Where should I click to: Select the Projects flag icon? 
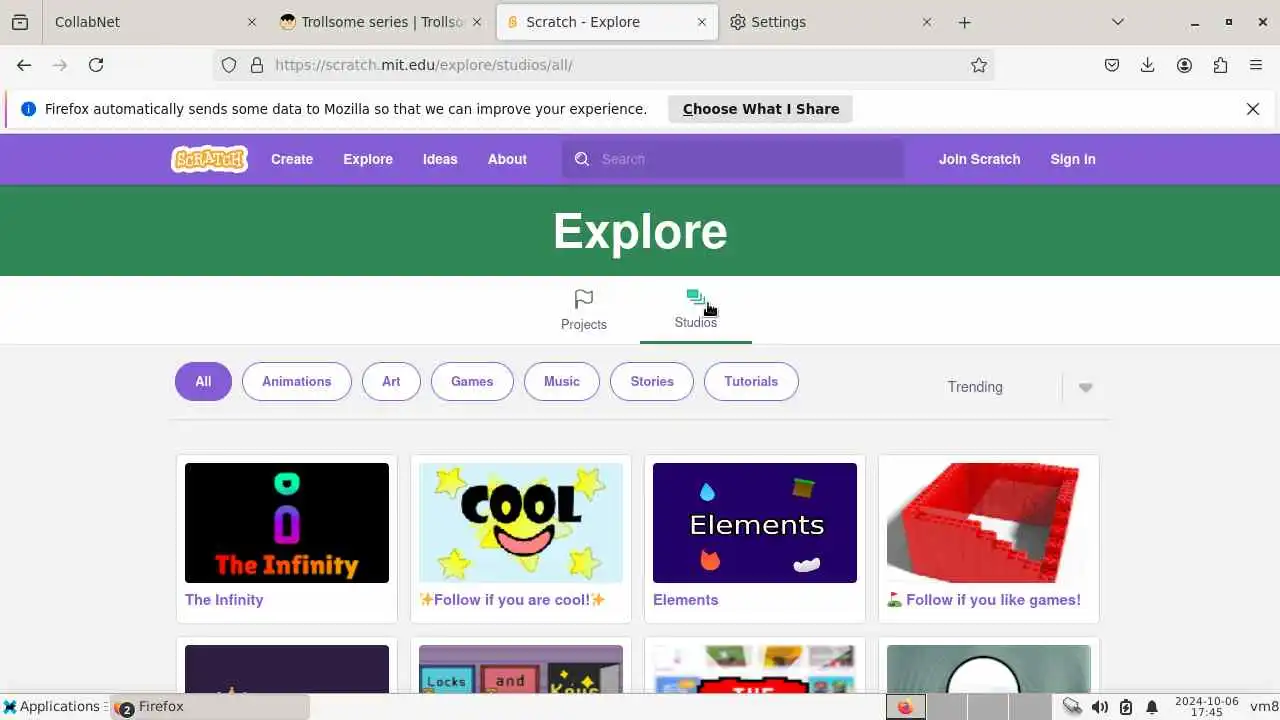click(x=584, y=299)
